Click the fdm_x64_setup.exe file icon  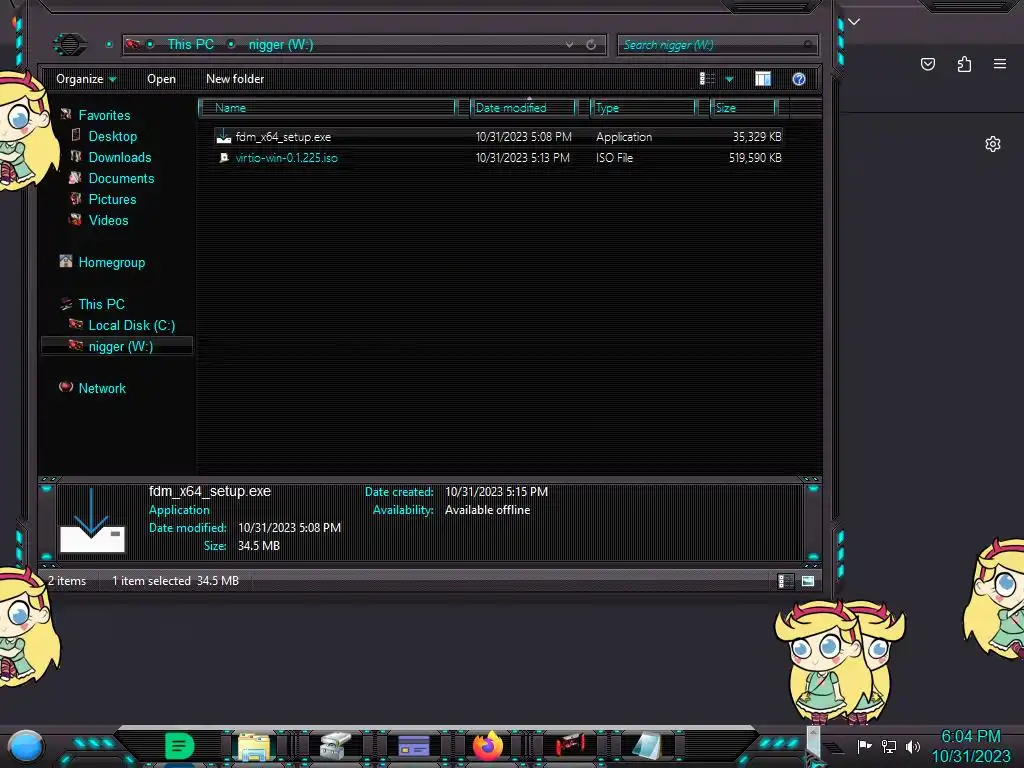(223, 136)
